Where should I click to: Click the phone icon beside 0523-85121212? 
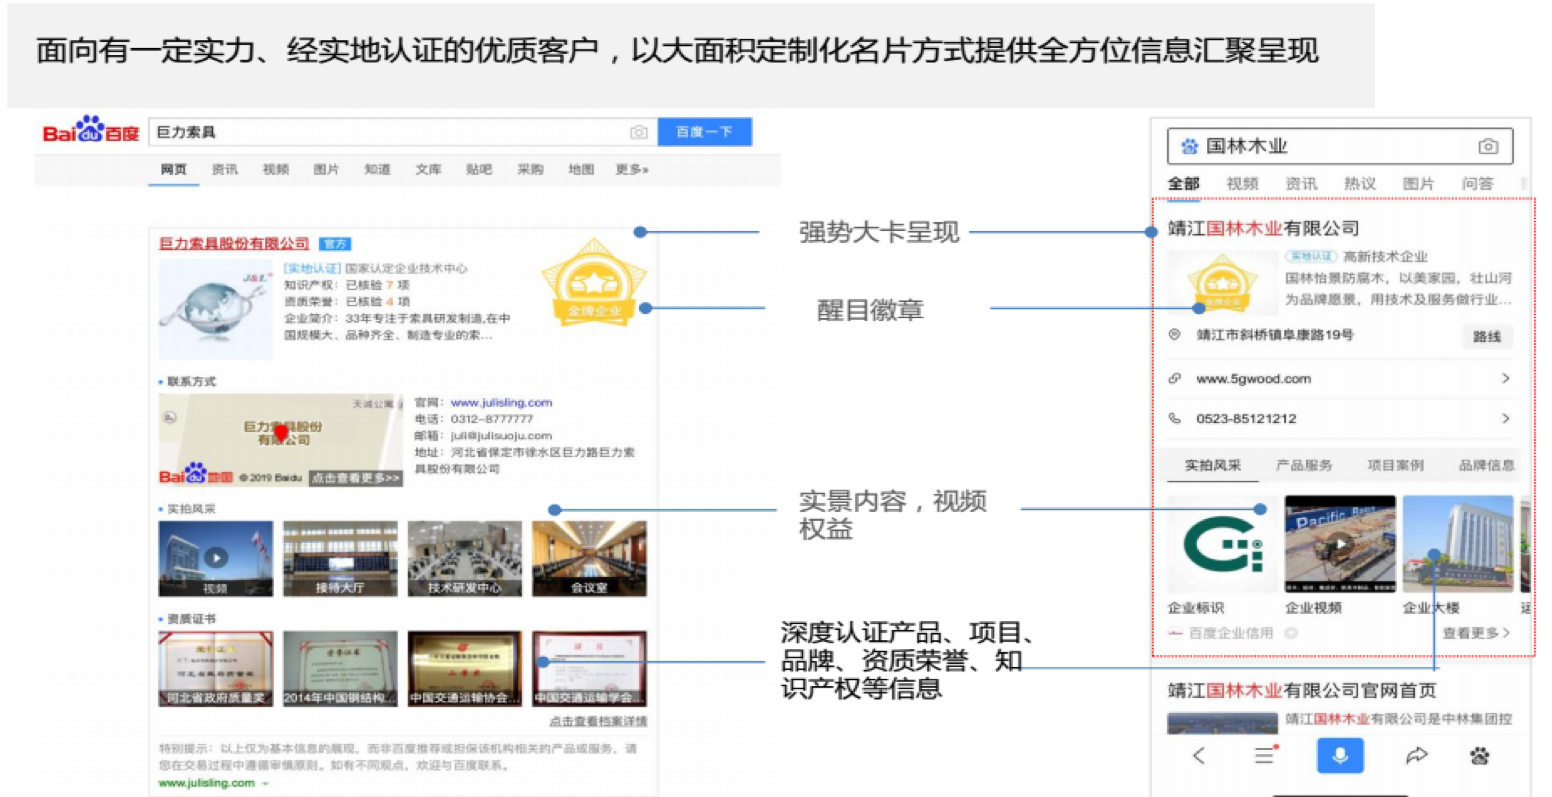pos(1175,419)
